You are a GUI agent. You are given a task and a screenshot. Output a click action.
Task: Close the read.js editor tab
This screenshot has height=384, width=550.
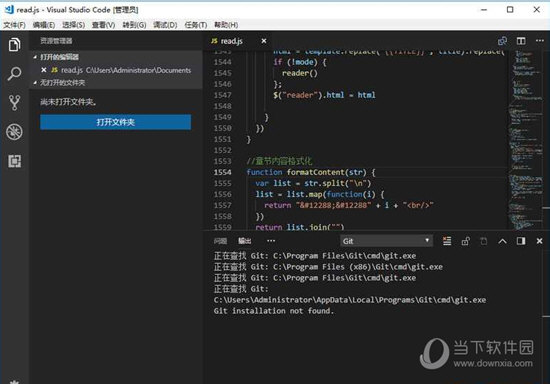[264, 41]
